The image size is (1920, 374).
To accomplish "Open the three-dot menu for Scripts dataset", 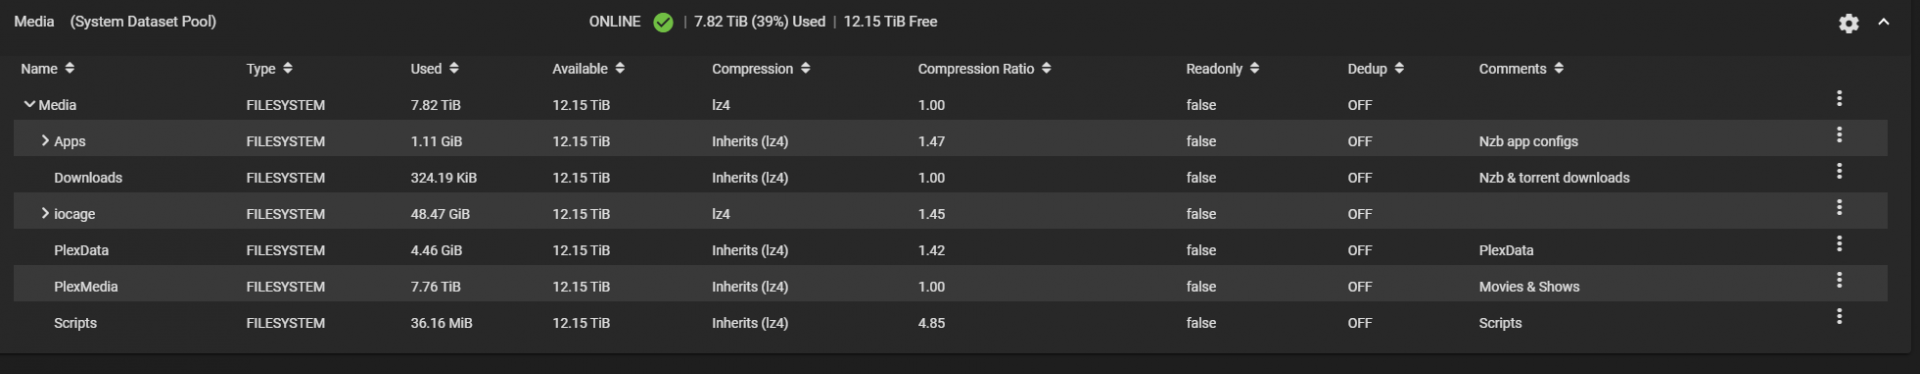I will (1839, 316).
